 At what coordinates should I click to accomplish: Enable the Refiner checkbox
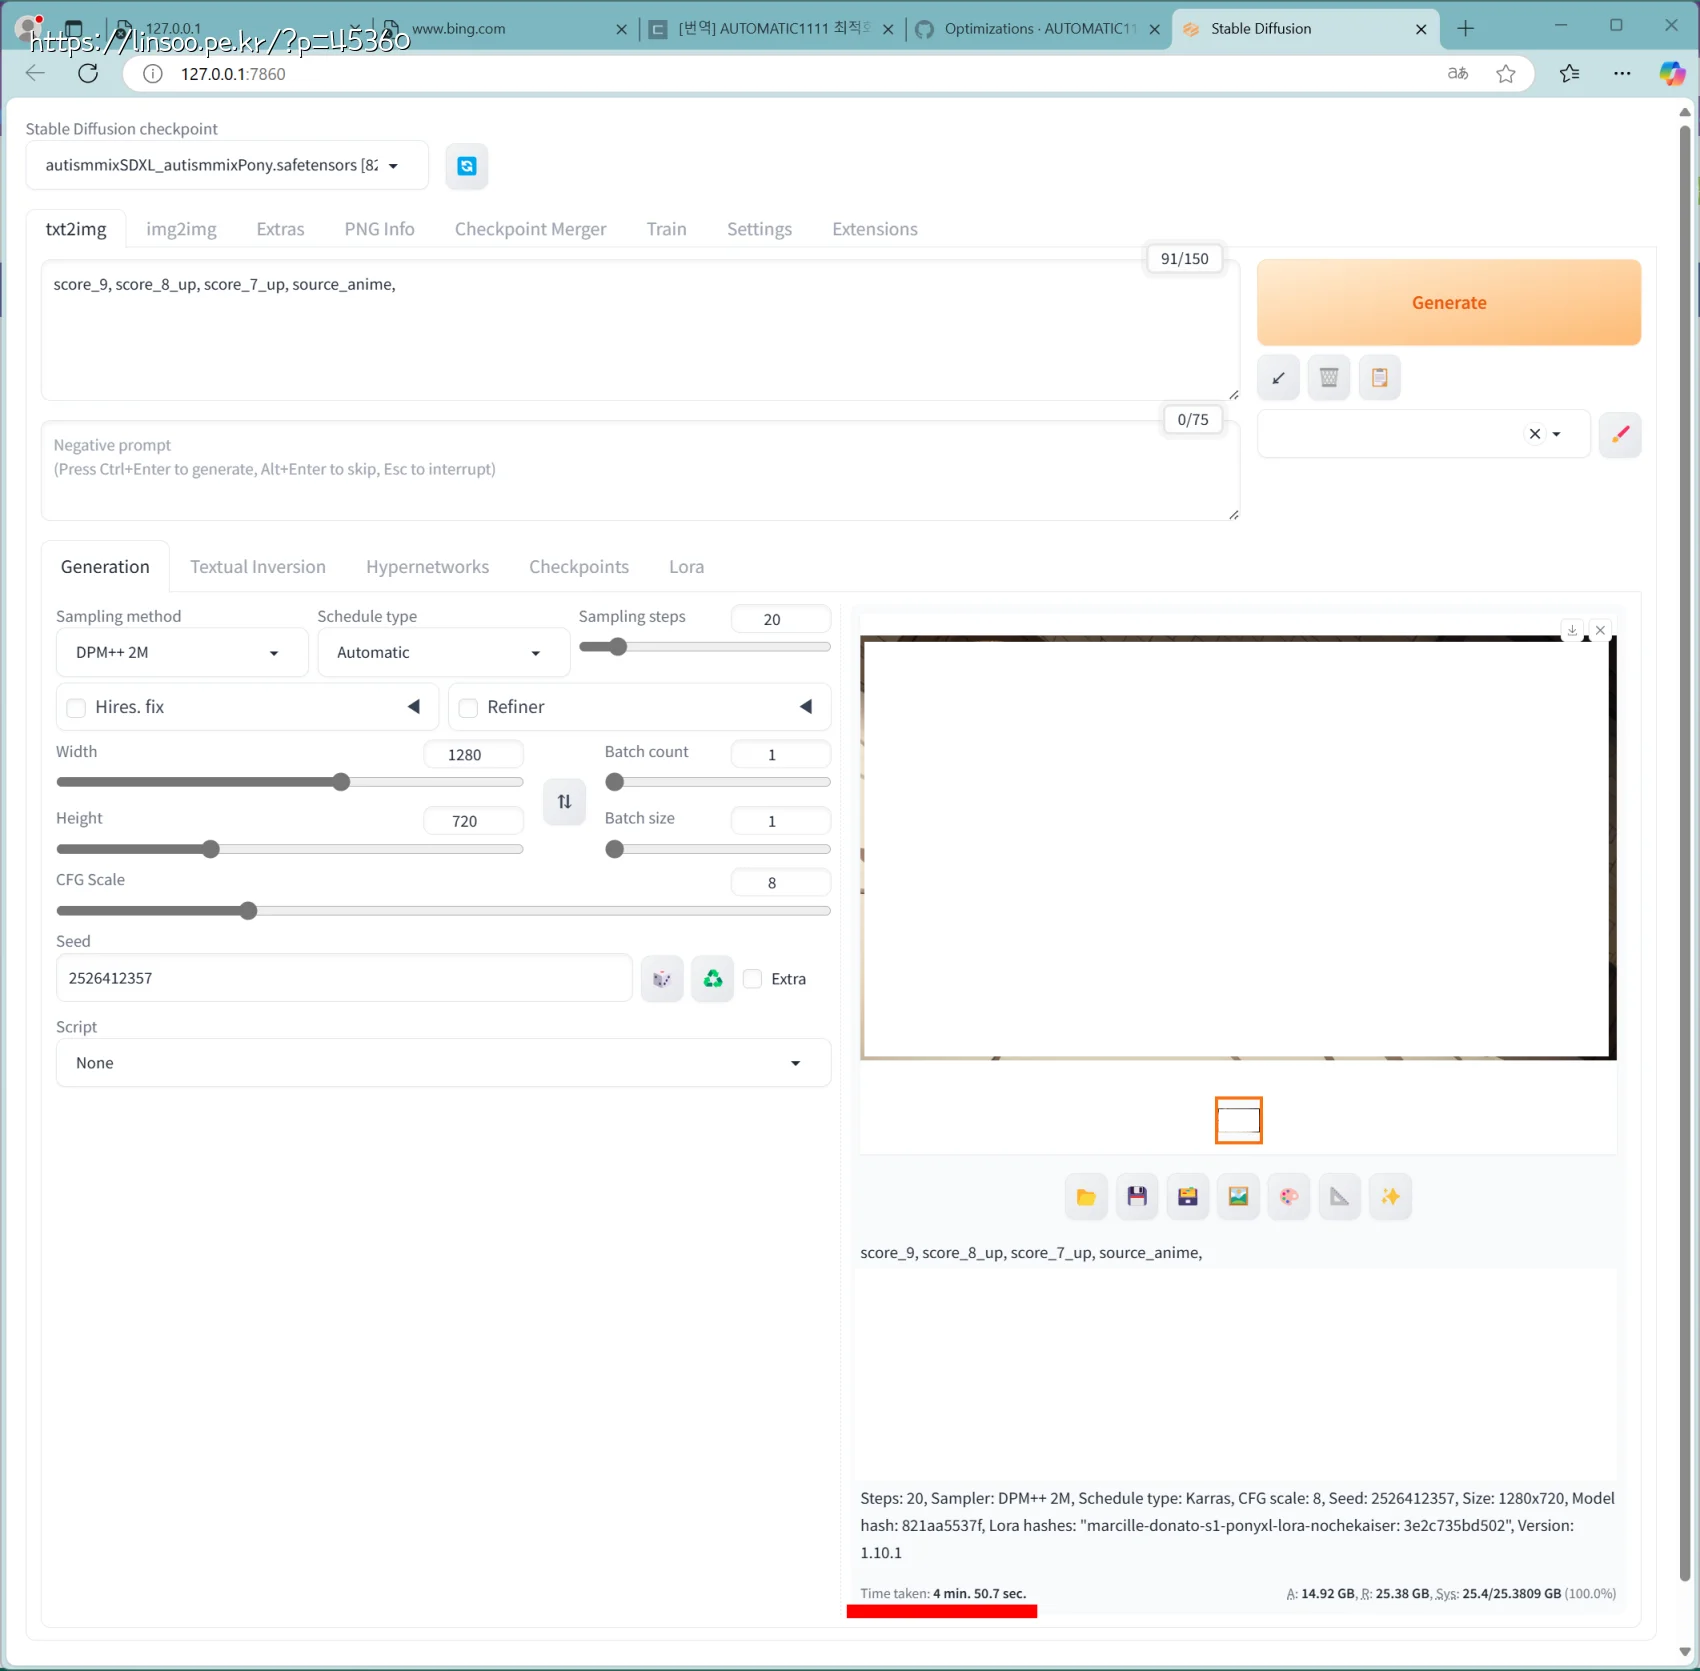click(468, 708)
